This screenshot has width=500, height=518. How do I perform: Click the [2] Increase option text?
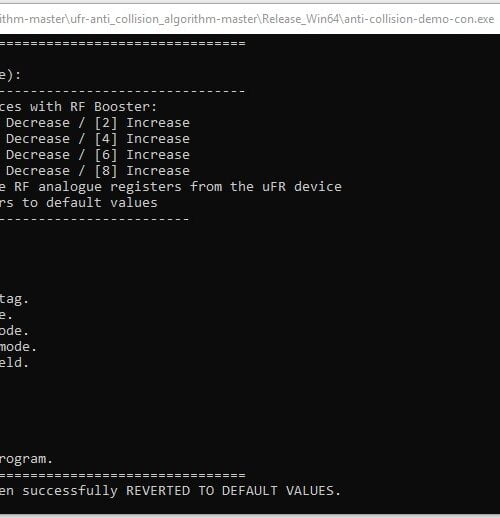coord(142,123)
